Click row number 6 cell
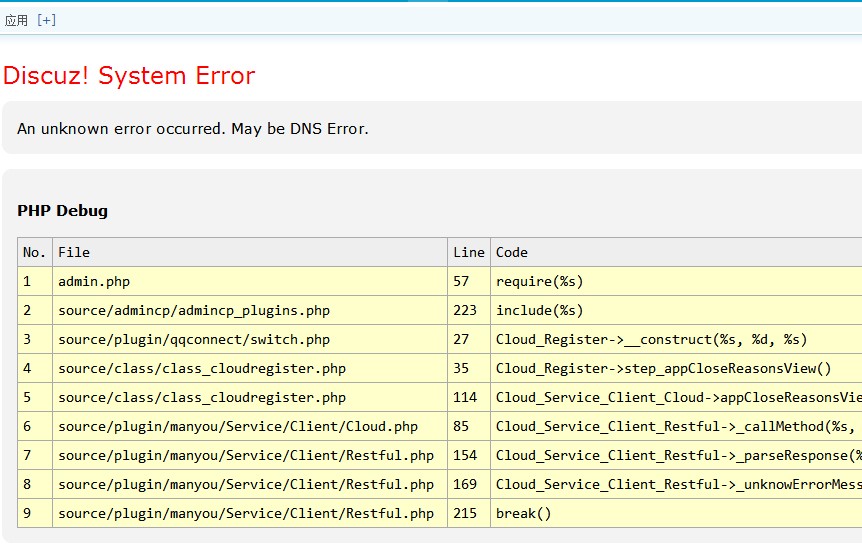Viewport: 862px width, 550px height. tap(35, 426)
